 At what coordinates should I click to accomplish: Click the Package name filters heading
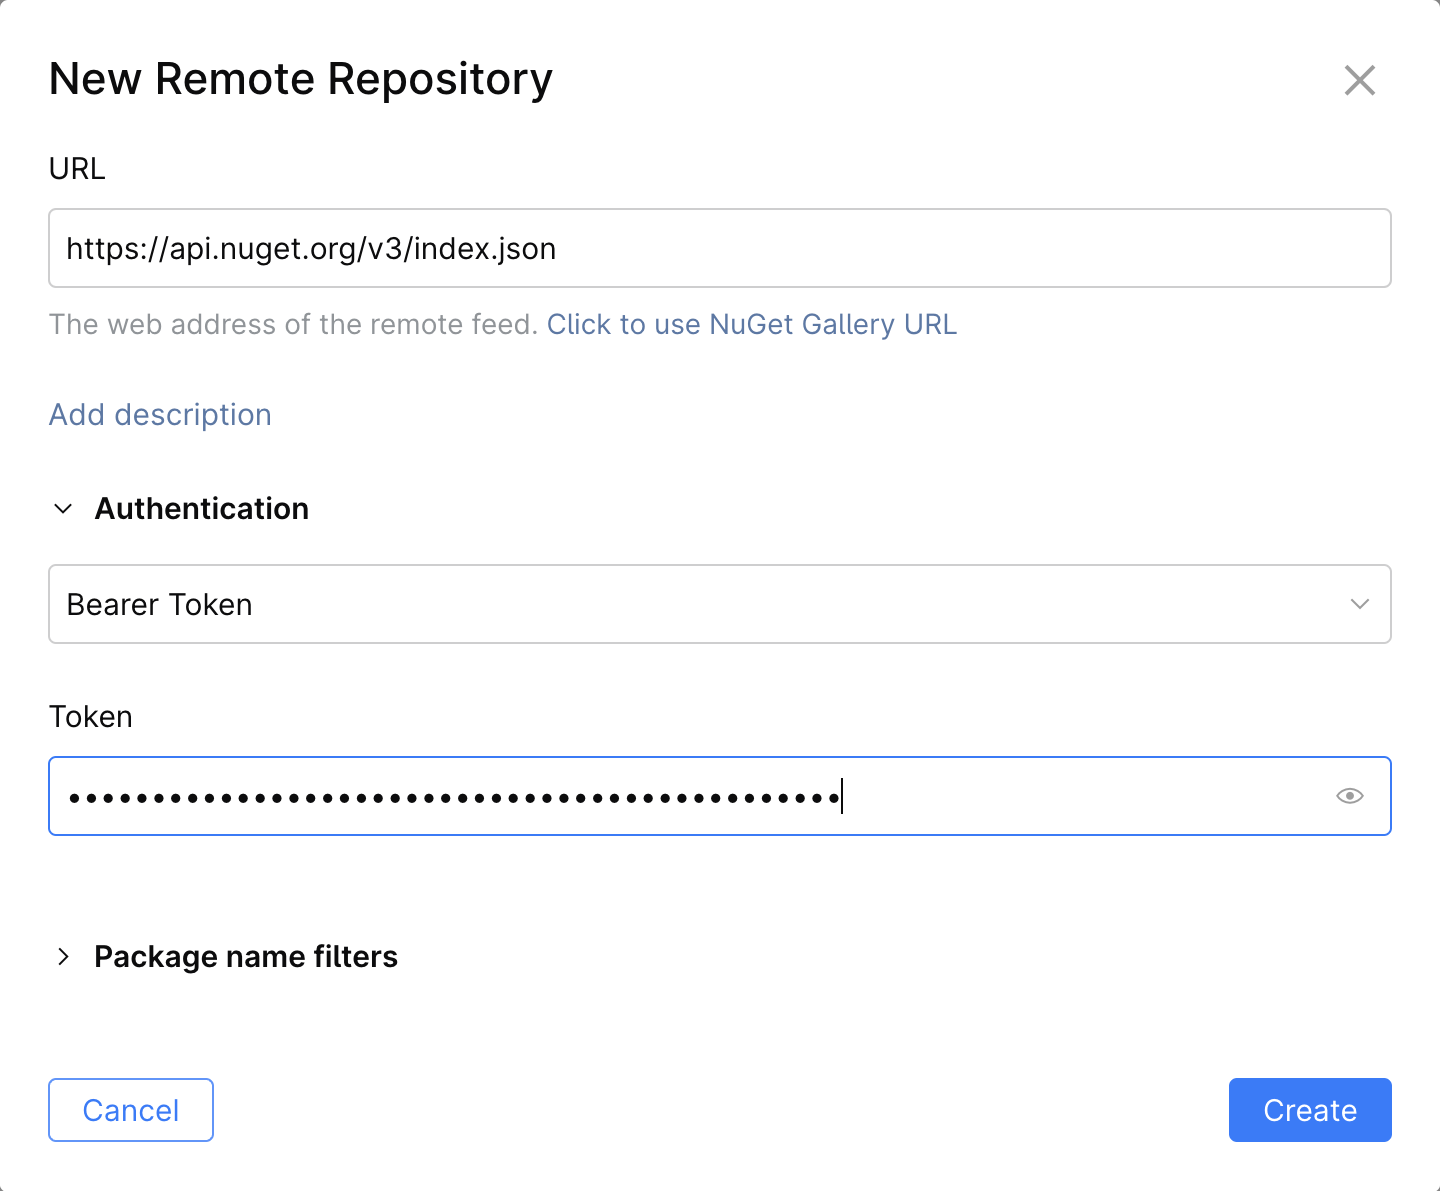tap(246, 957)
